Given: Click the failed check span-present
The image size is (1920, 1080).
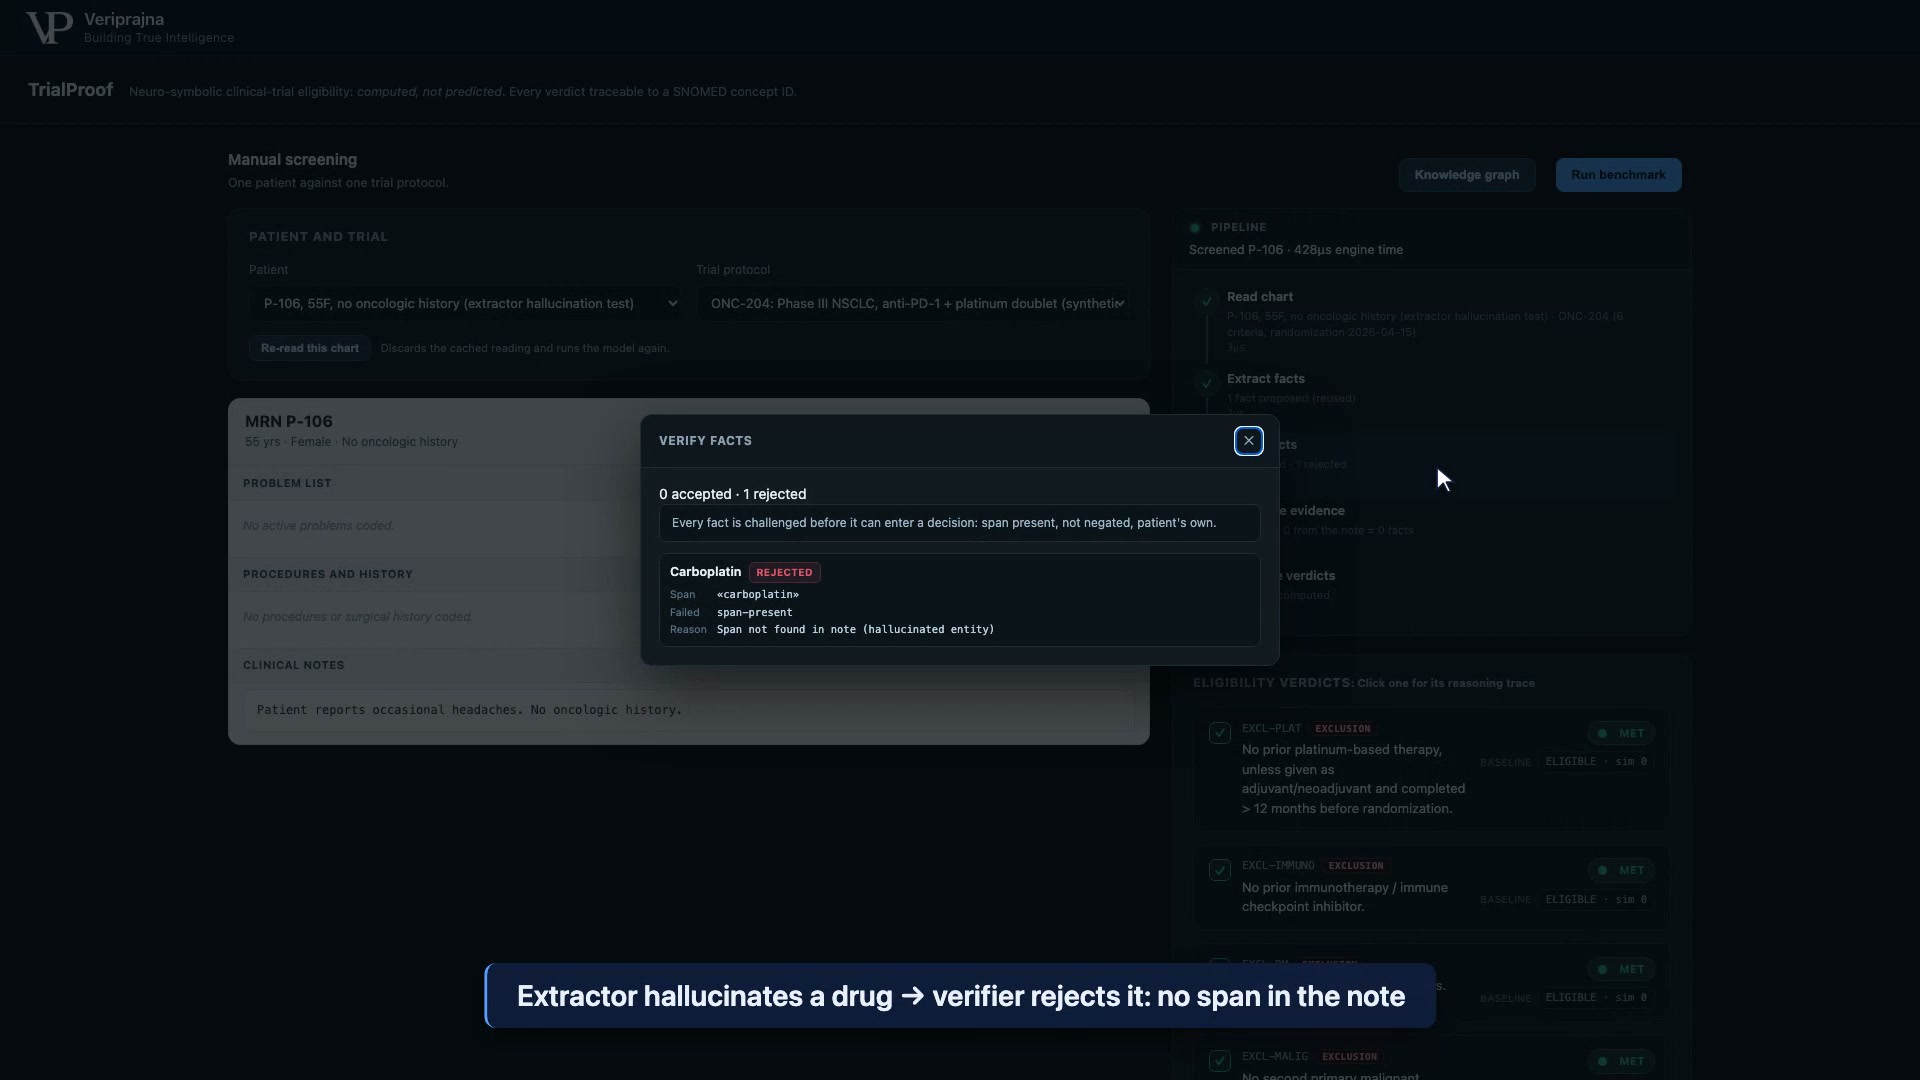Looking at the screenshot, I should tap(754, 613).
